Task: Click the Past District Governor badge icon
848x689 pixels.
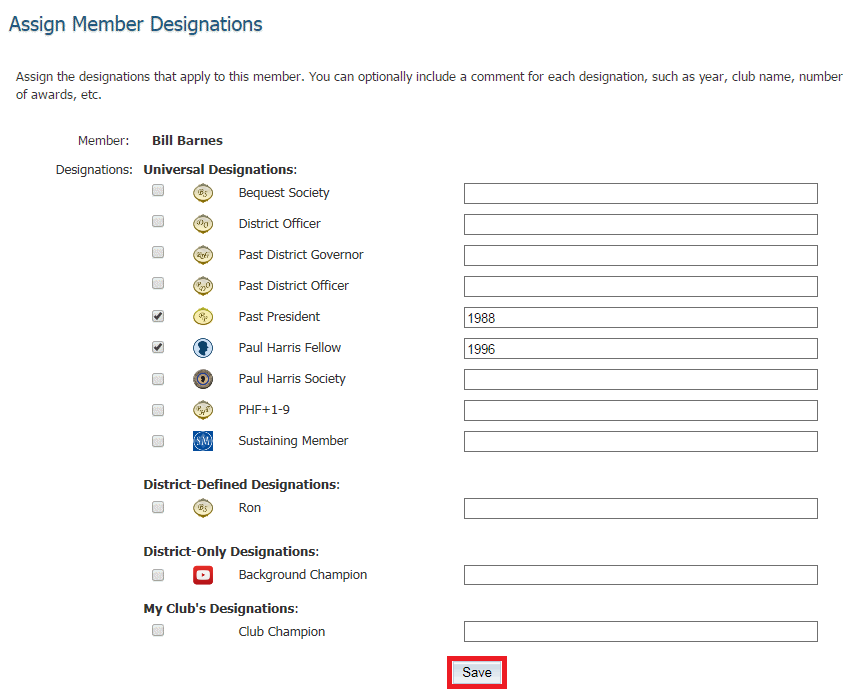Action: (203, 255)
